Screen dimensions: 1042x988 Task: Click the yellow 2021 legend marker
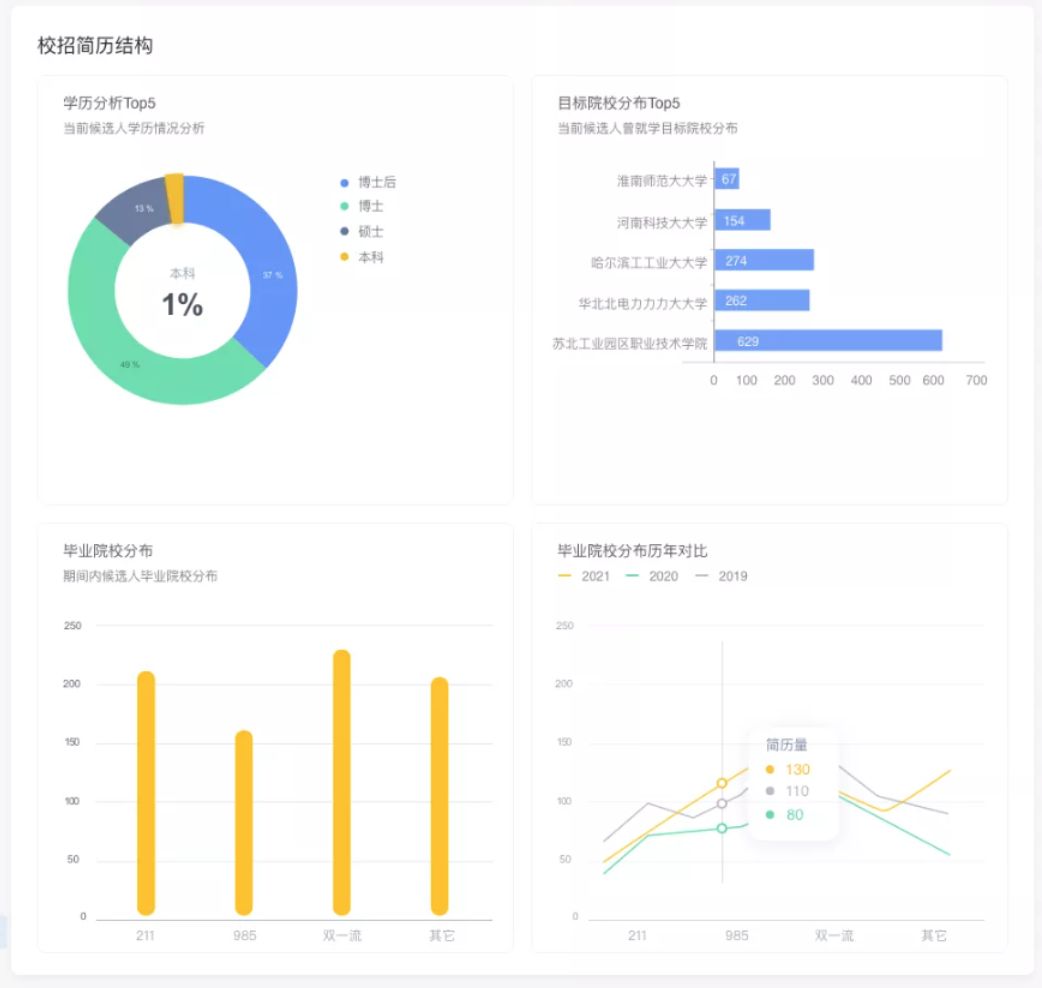pyautogui.click(x=564, y=576)
